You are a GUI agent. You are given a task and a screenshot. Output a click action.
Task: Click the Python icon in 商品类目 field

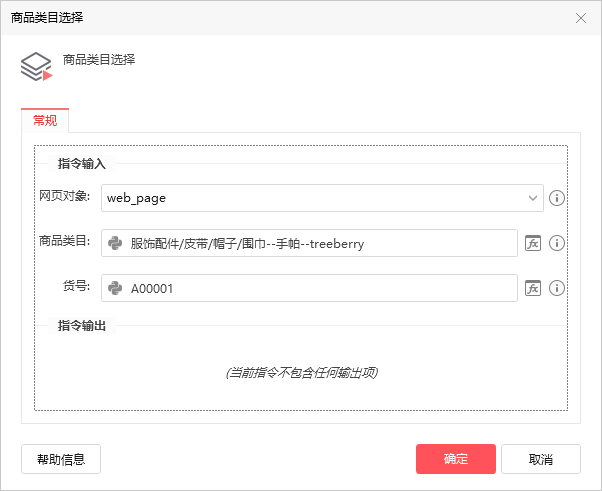click(115, 243)
